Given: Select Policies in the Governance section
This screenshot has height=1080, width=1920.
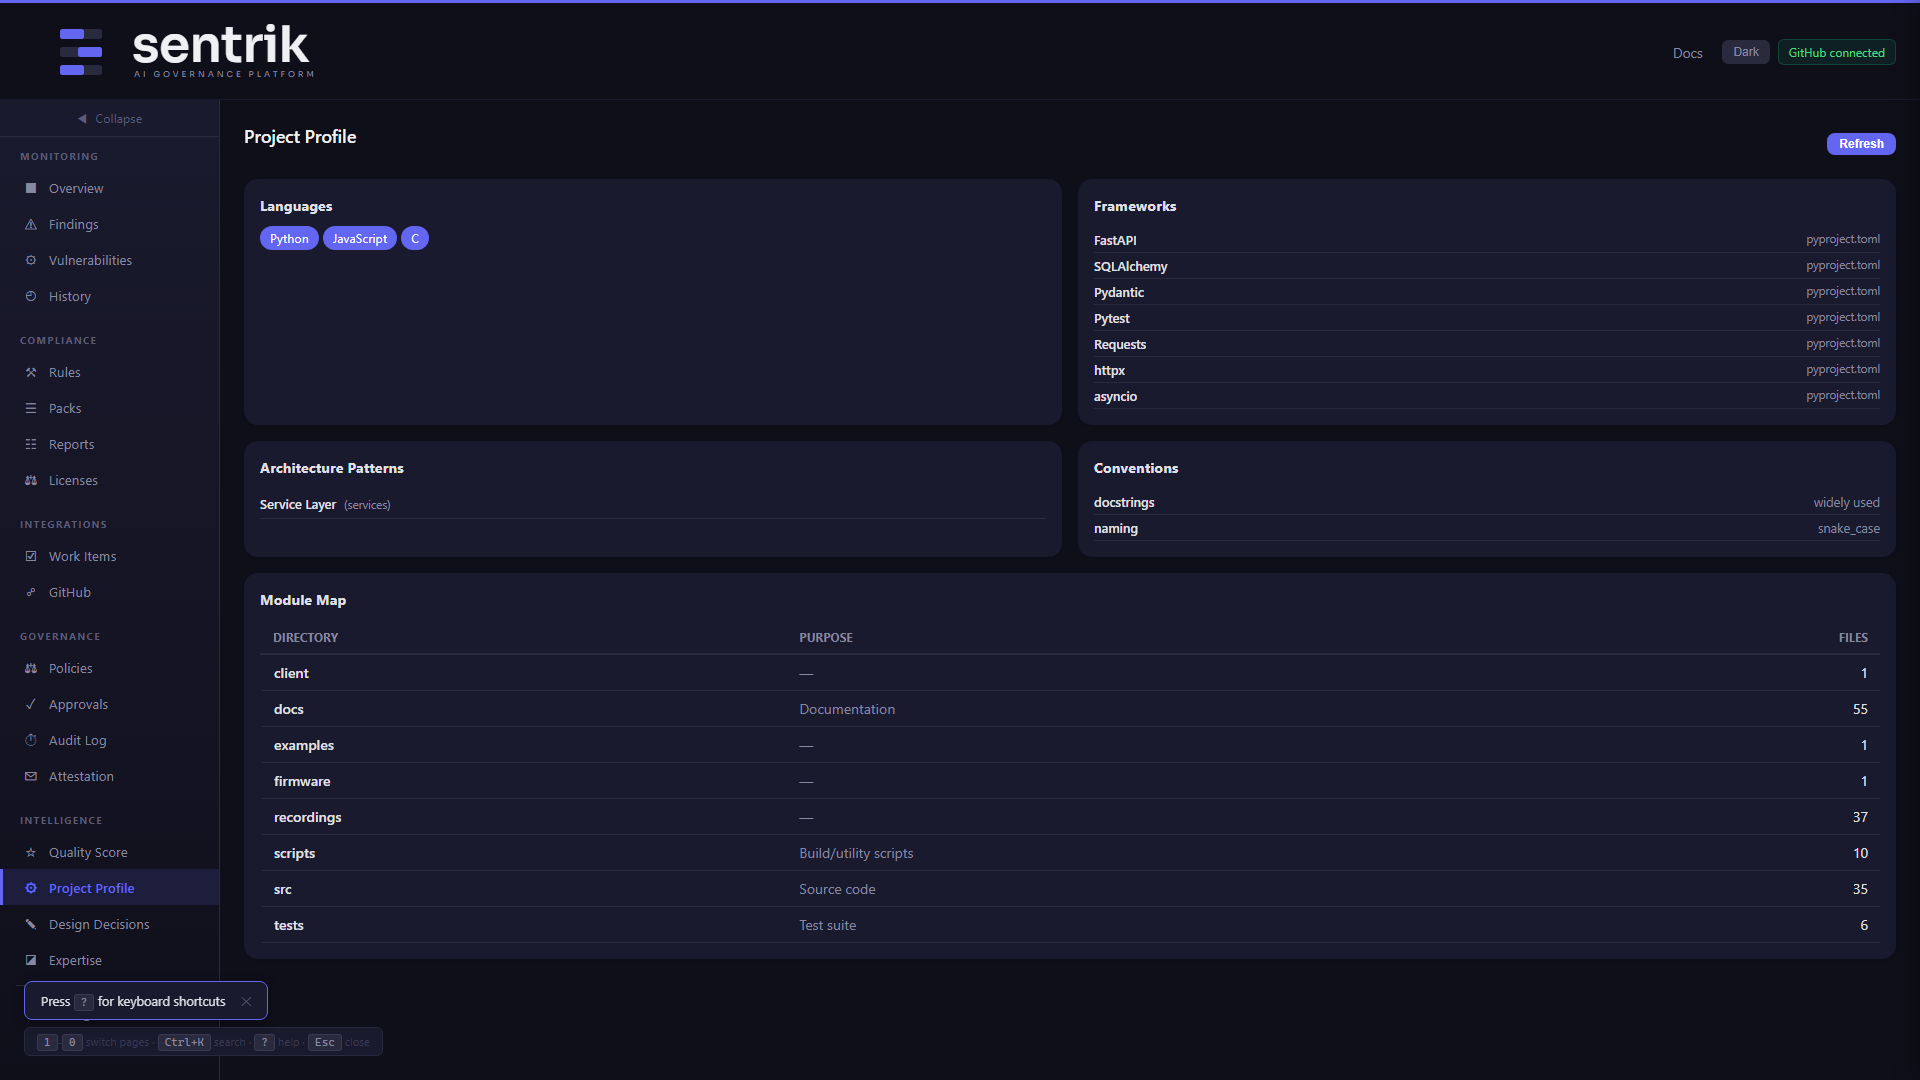Looking at the screenshot, I should (x=70, y=668).
